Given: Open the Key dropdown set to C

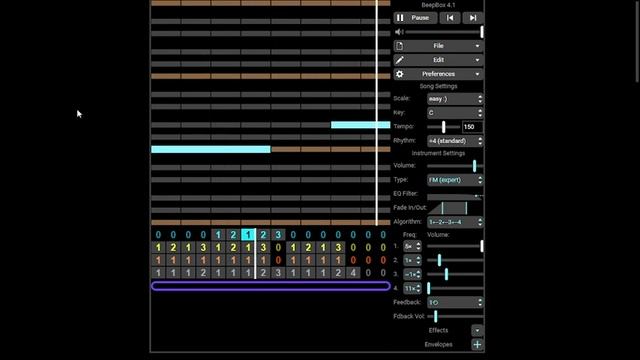Looking at the screenshot, I should [455, 113].
